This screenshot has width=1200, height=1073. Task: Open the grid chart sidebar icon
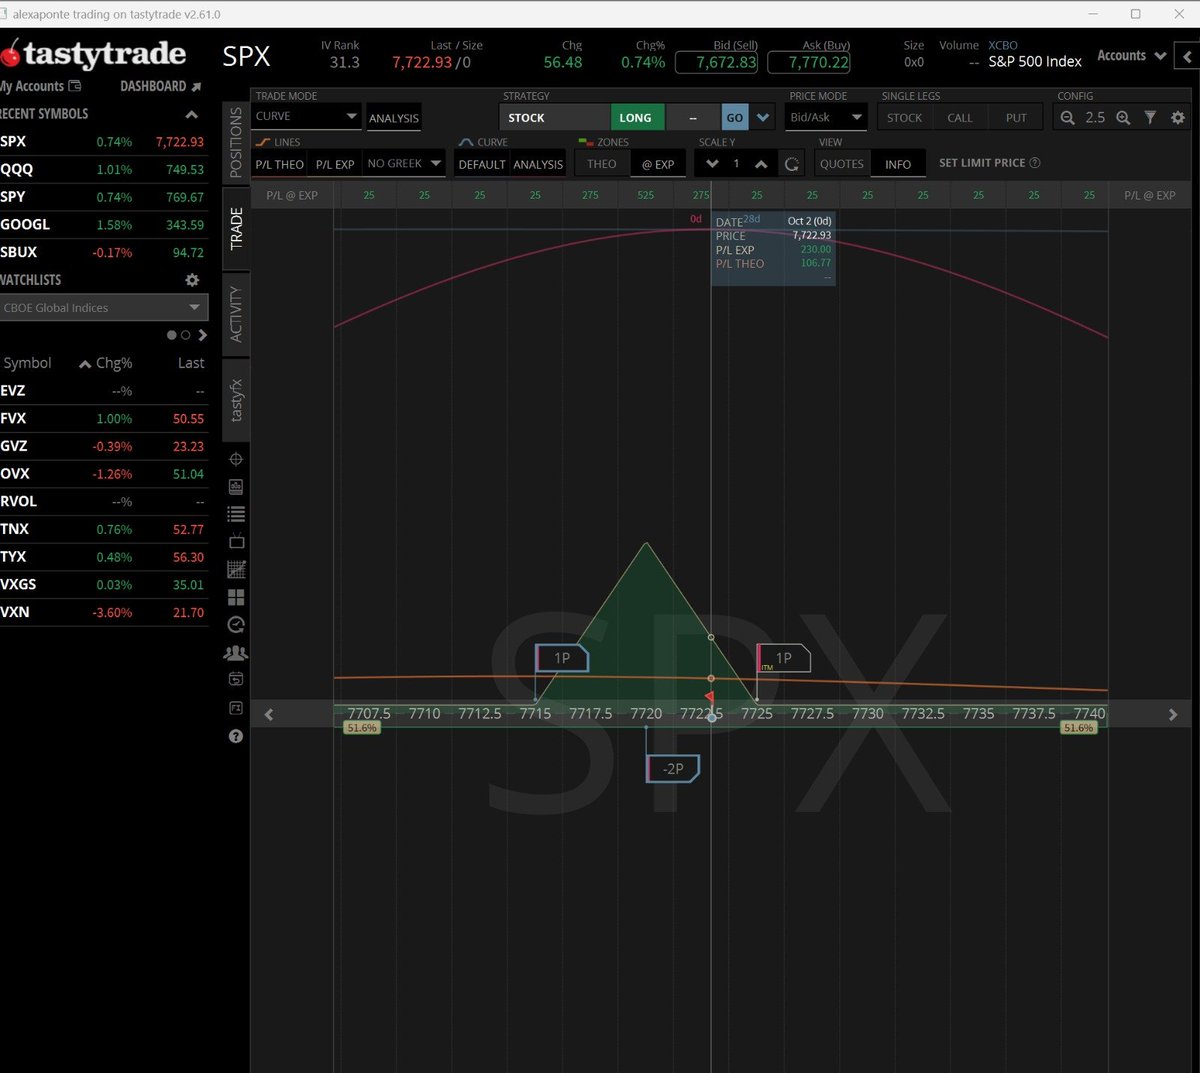click(x=236, y=569)
